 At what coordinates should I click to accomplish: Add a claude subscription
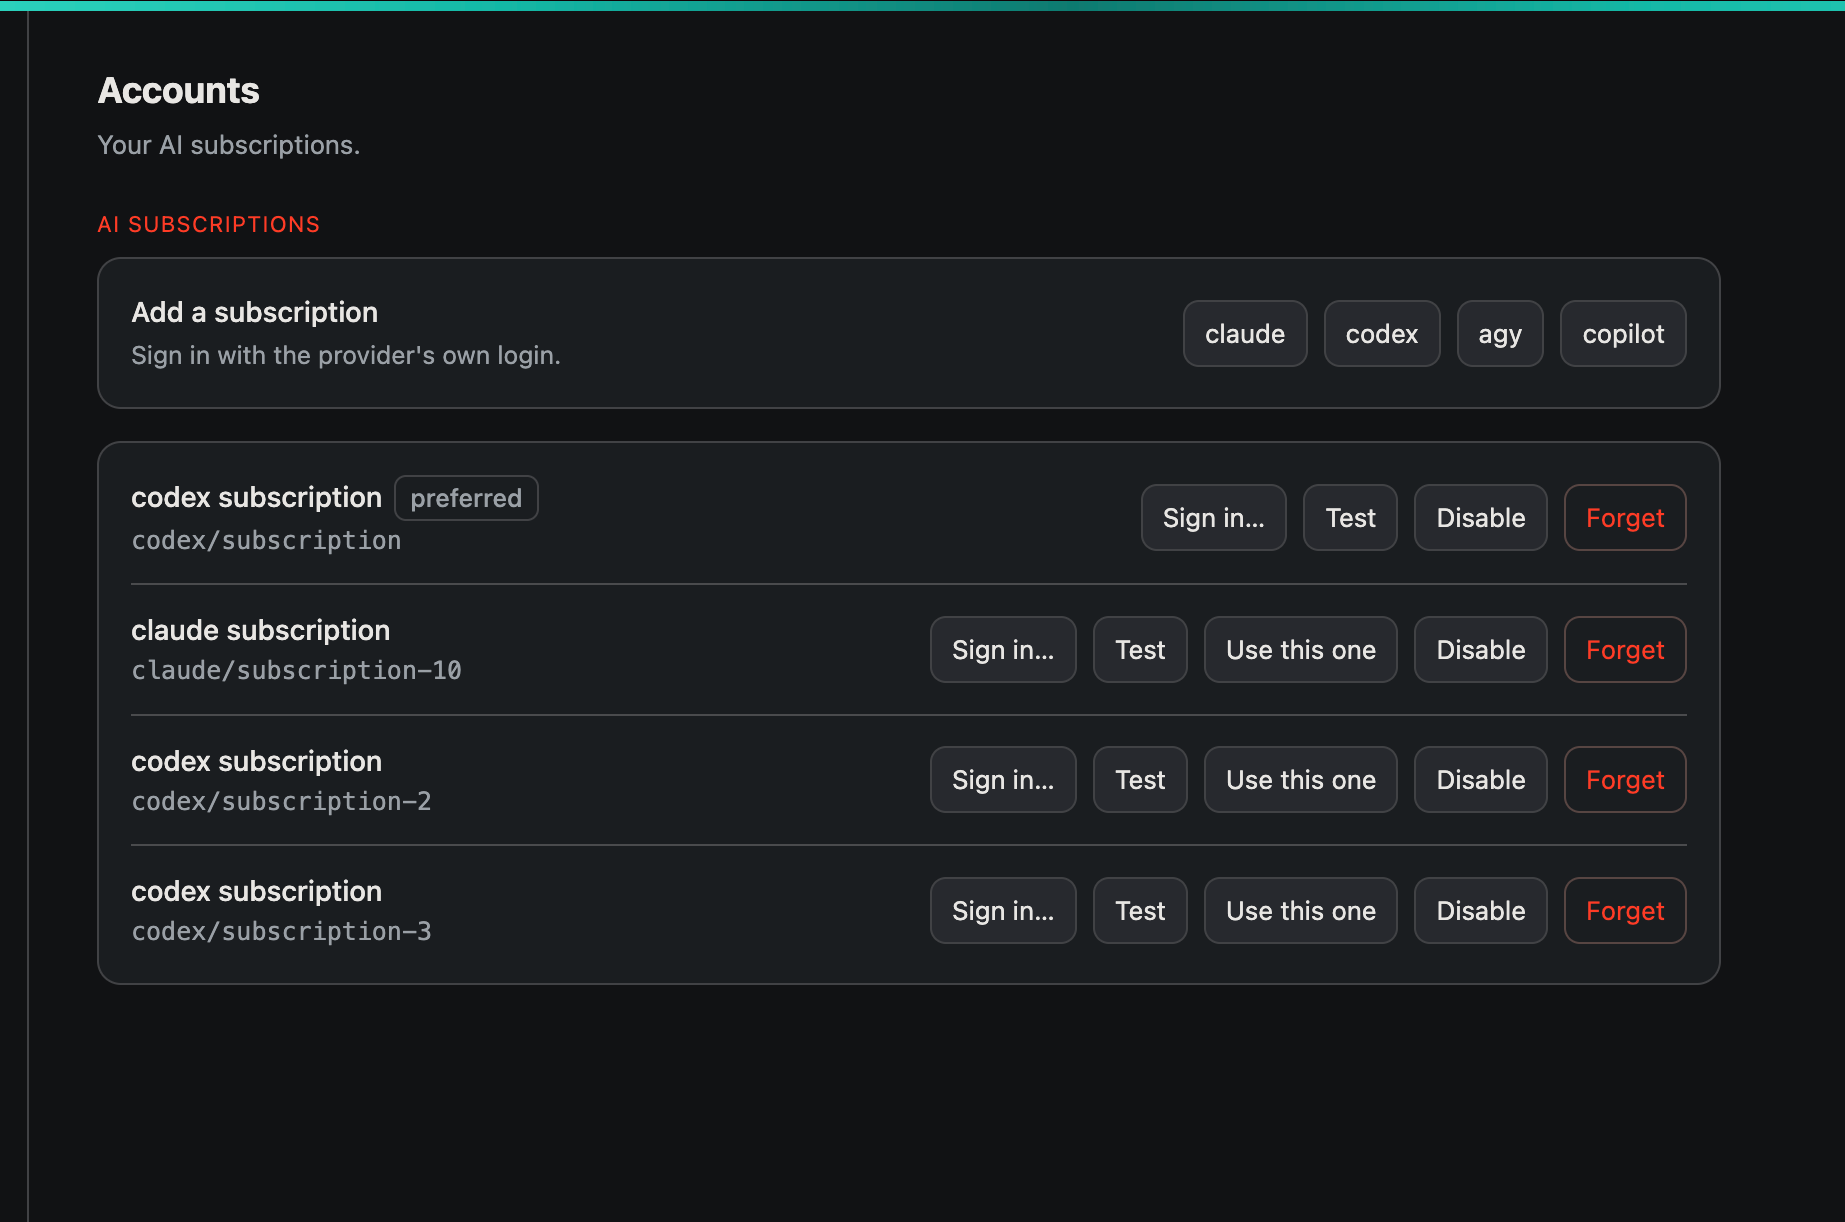(x=1245, y=334)
